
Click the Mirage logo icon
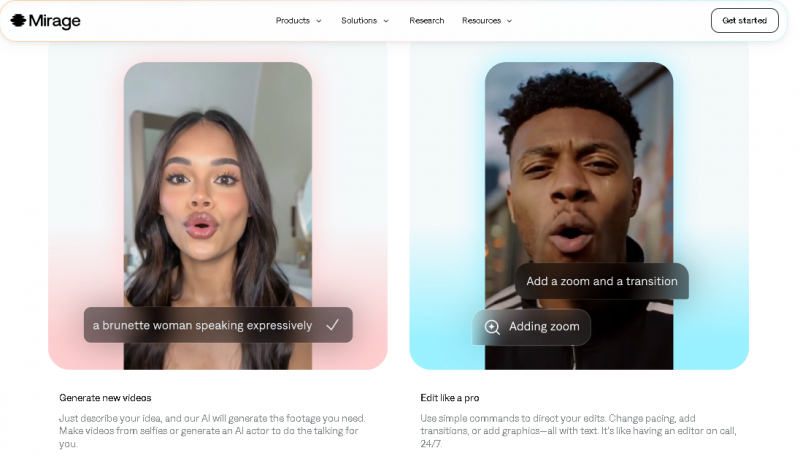[x=18, y=21]
